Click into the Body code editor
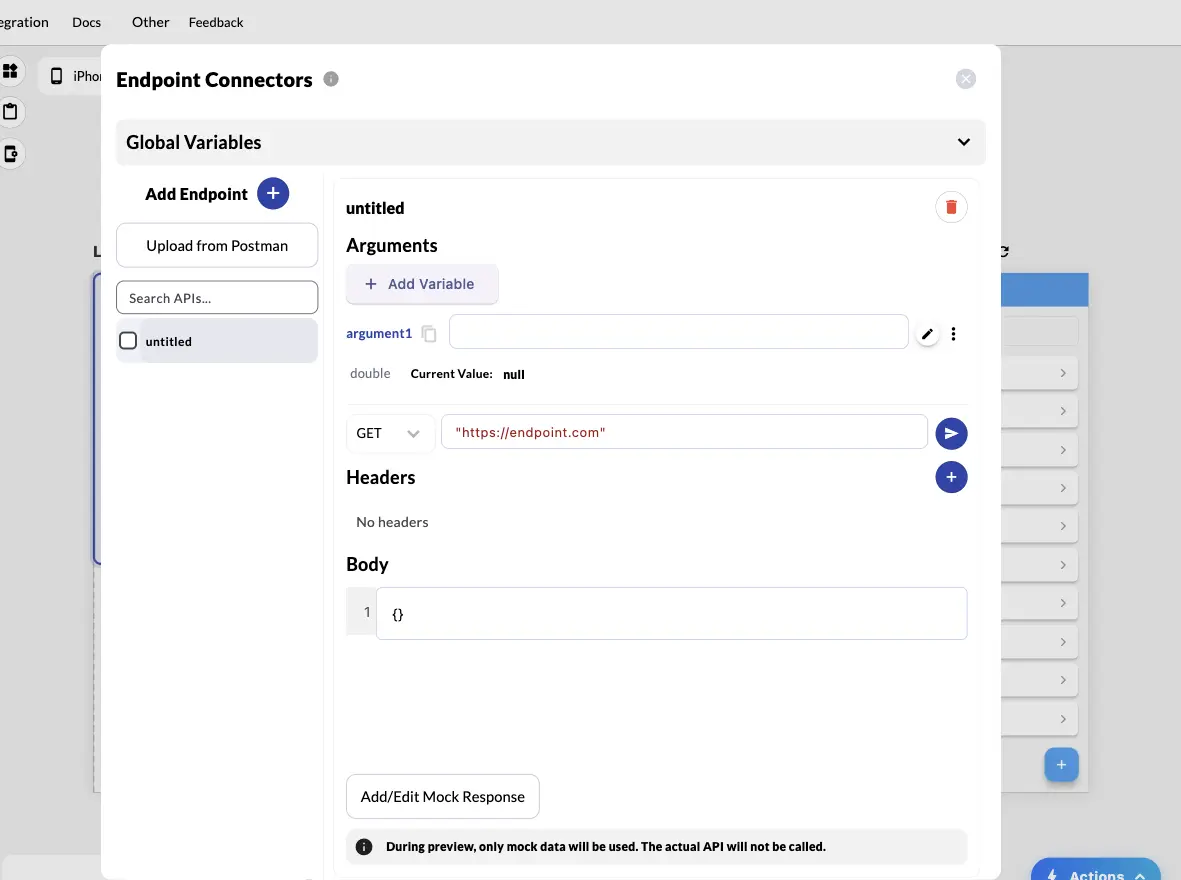This screenshot has width=1181, height=880. (x=671, y=613)
